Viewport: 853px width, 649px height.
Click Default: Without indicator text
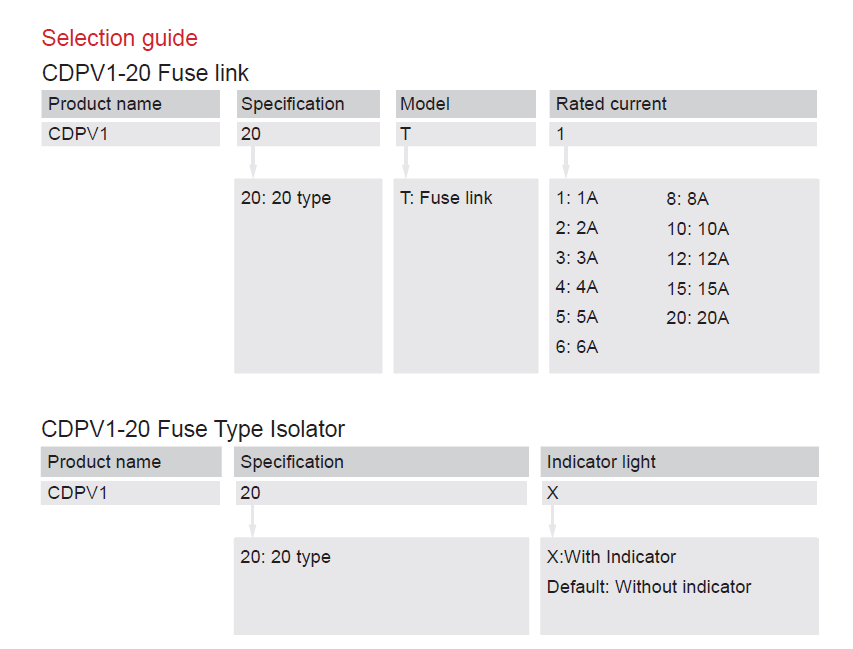coord(649,587)
